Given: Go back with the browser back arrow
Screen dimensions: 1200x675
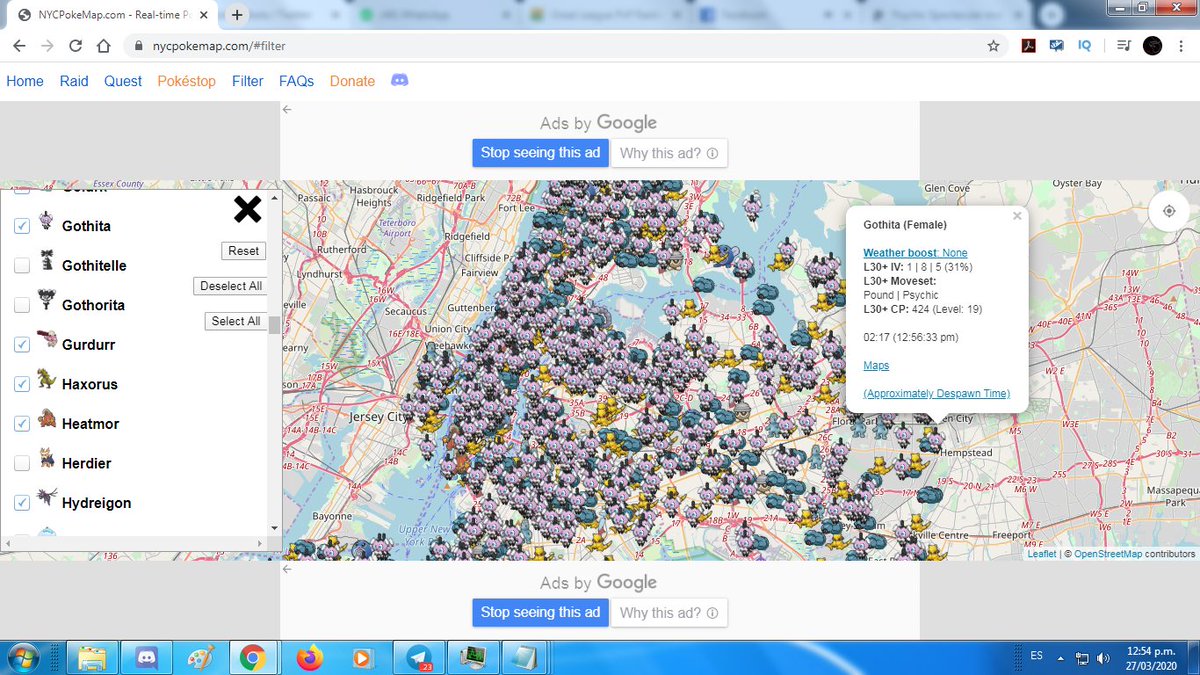Looking at the screenshot, I should point(20,46).
